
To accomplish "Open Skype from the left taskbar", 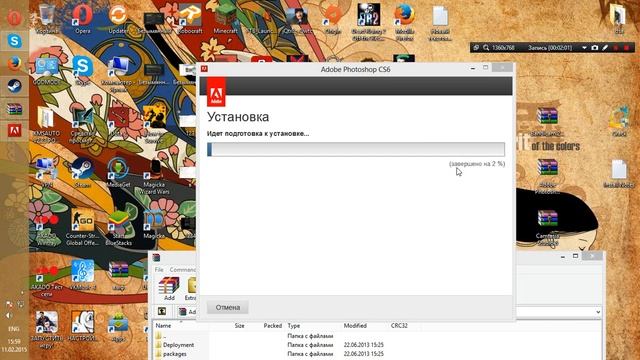I will (14, 41).
